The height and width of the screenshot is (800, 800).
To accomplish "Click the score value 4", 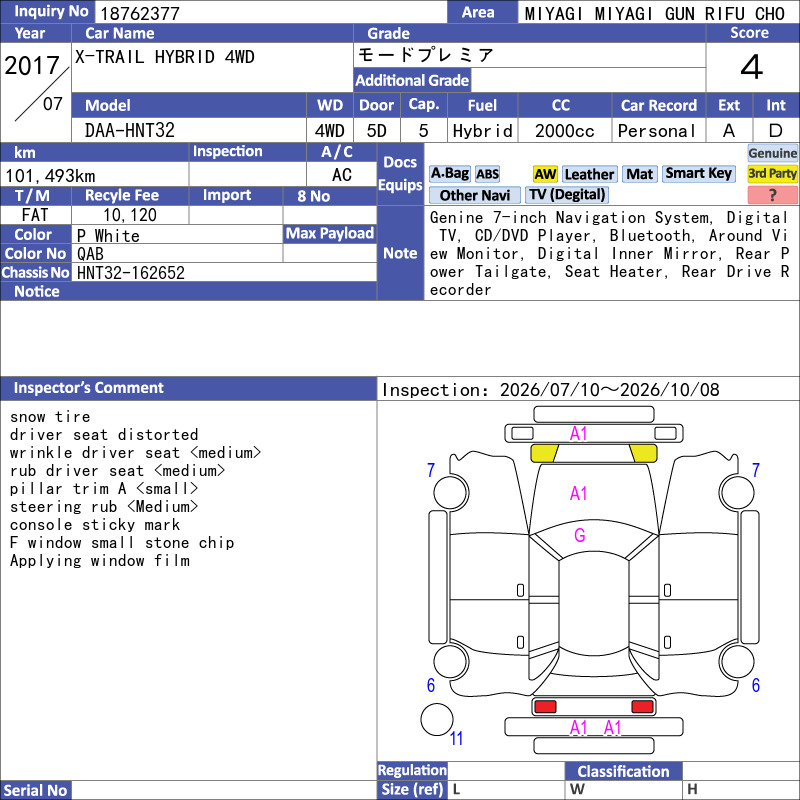I will 752,67.
